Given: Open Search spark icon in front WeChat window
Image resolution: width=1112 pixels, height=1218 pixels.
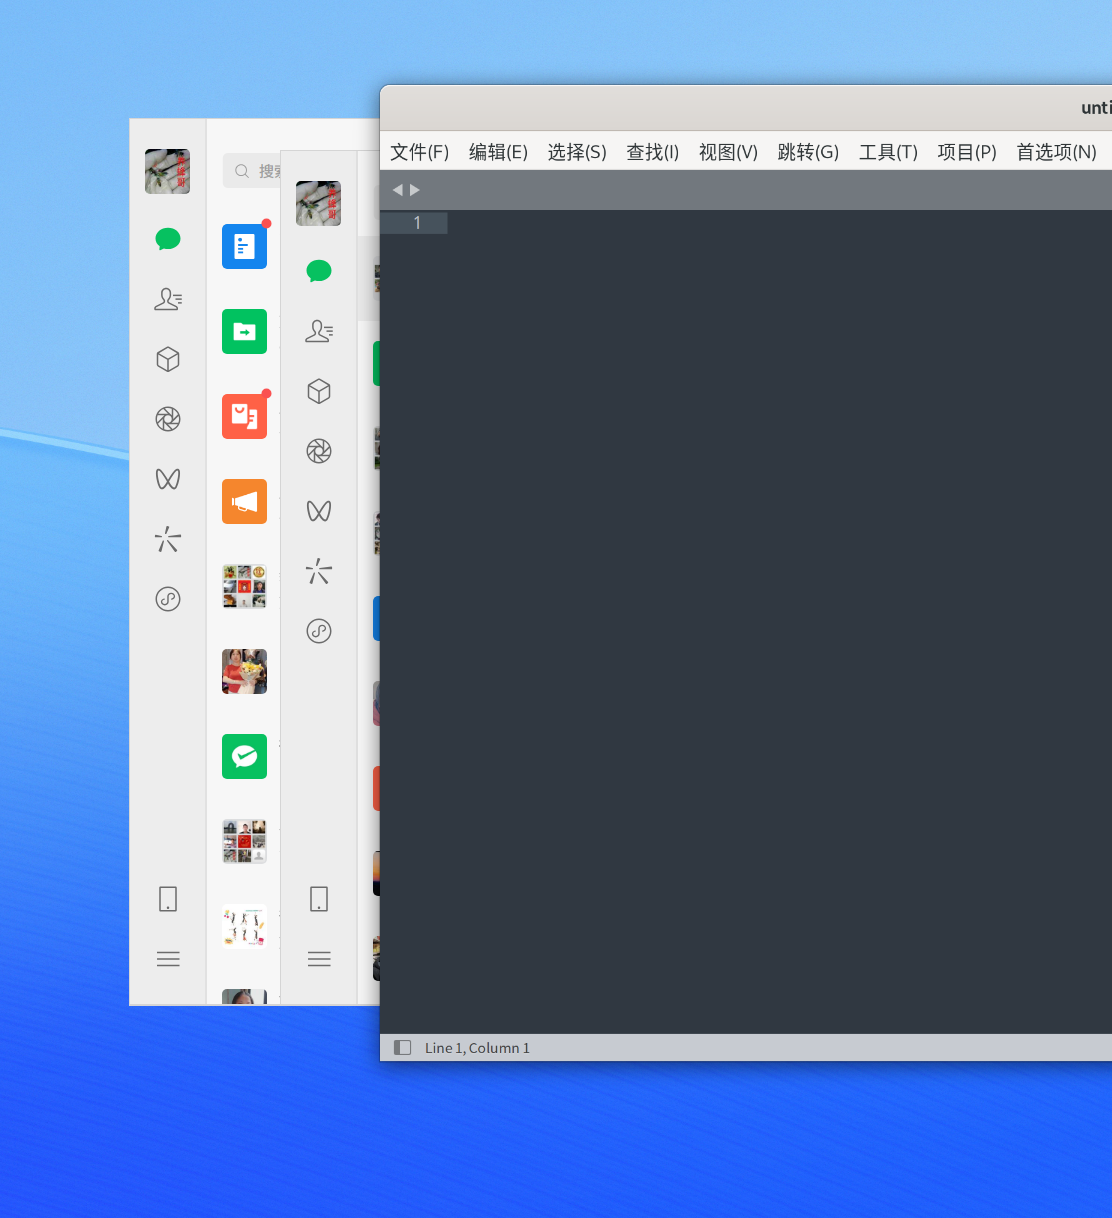Looking at the screenshot, I should click(x=319, y=571).
